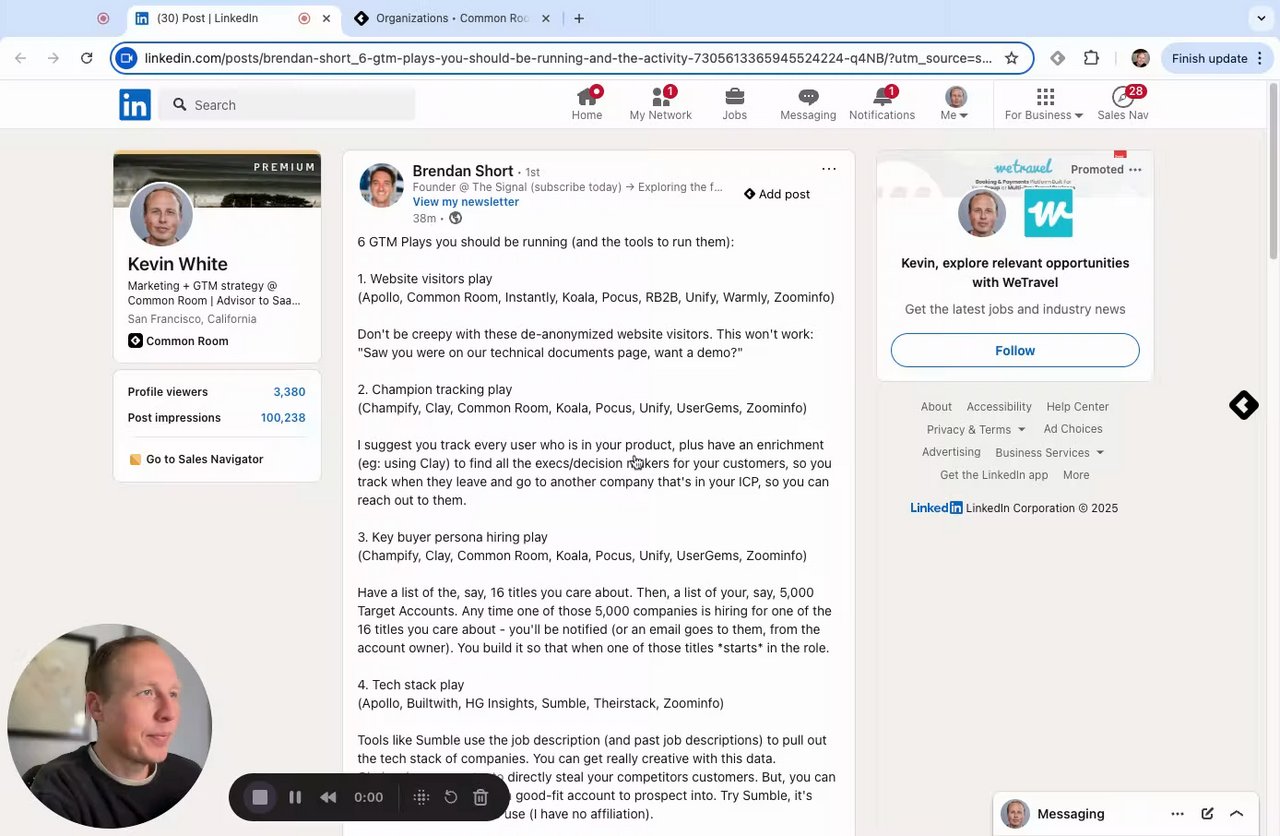
Task: Click the browser address bar URL
Action: pos(568,58)
